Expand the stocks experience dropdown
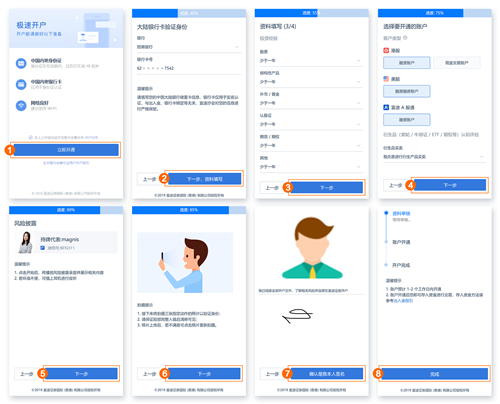 [x=311, y=61]
